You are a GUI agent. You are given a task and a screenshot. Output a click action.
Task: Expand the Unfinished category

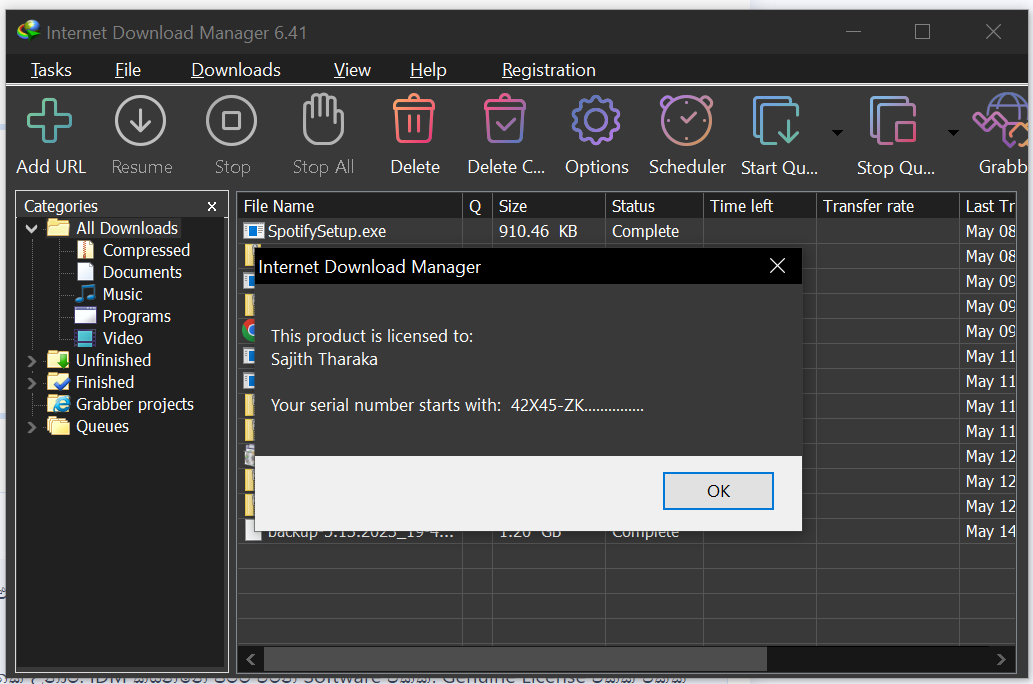click(32, 361)
